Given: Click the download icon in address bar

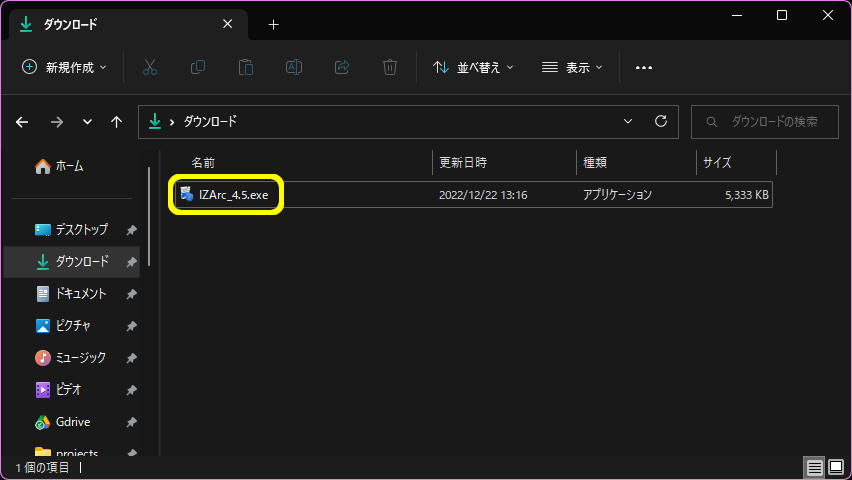Looking at the screenshot, I should click(155, 121).
